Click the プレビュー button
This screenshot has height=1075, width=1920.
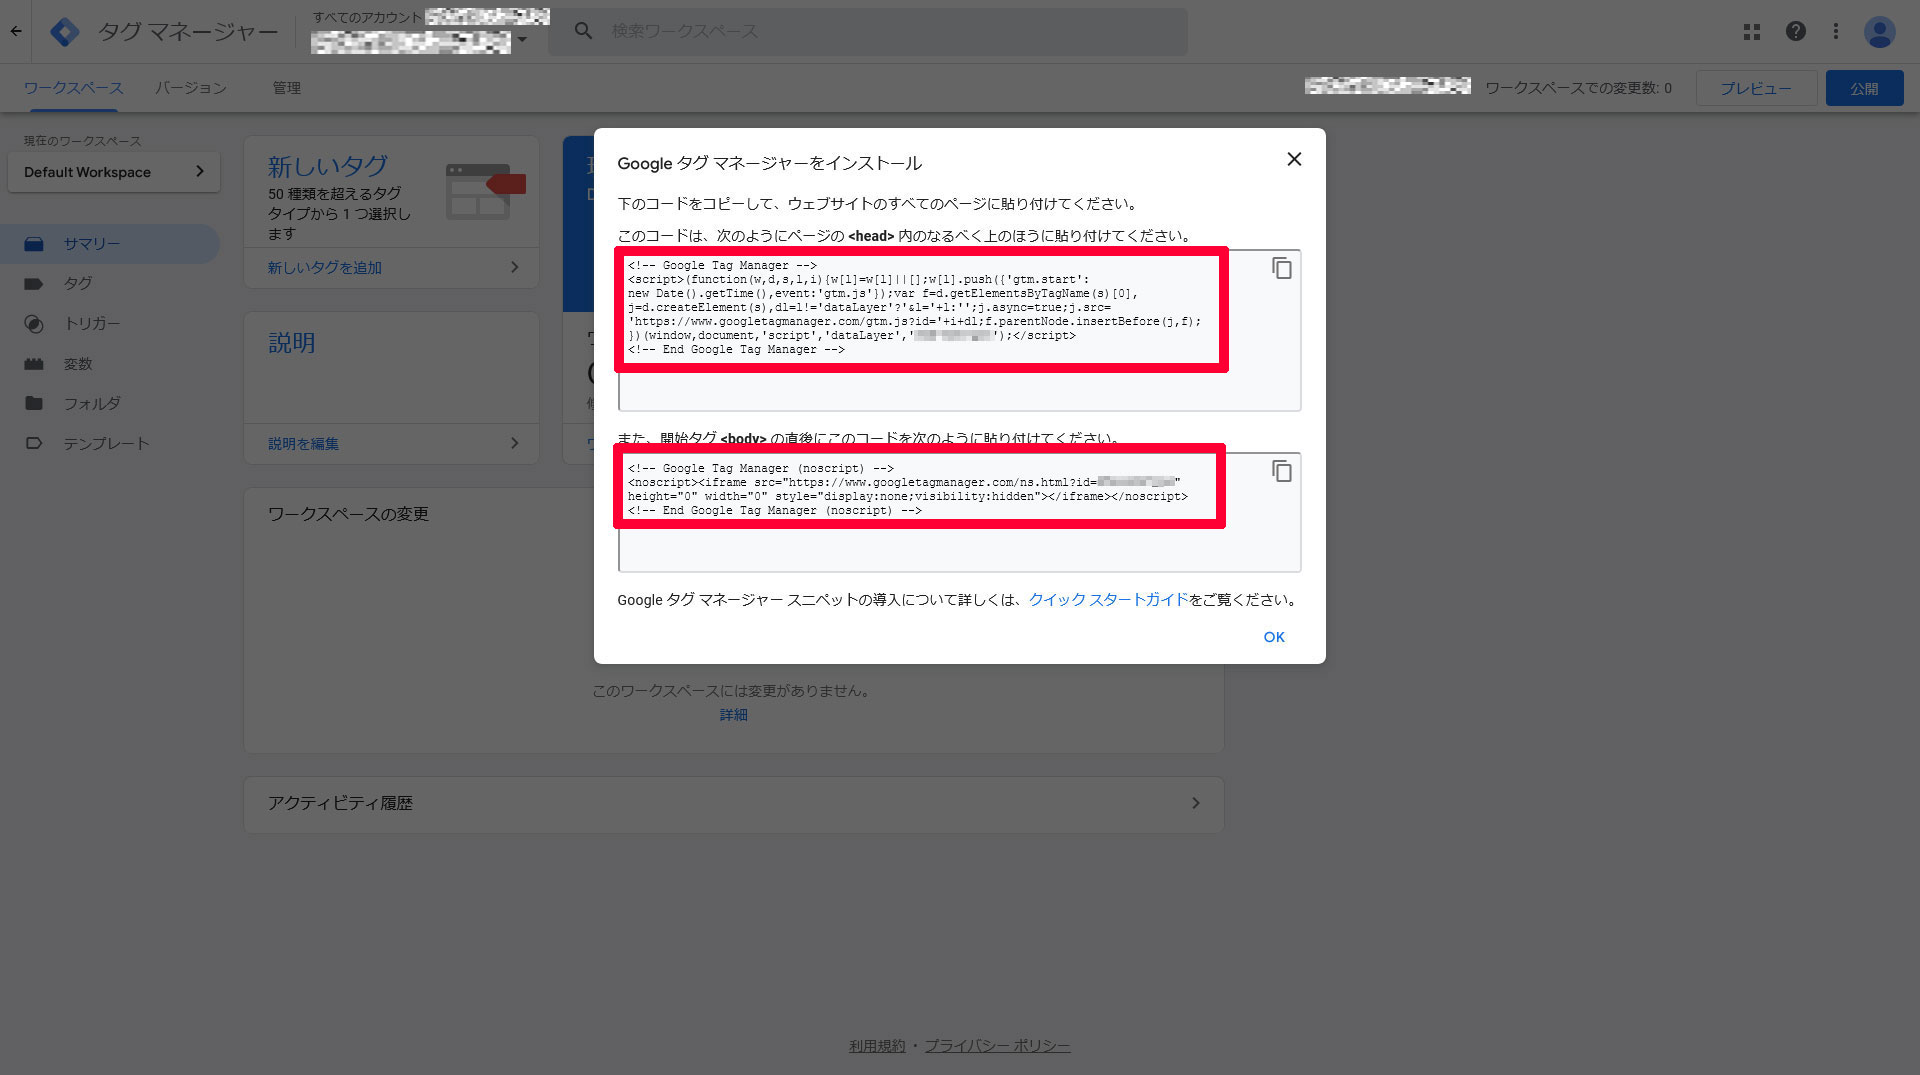(1756, 88)
